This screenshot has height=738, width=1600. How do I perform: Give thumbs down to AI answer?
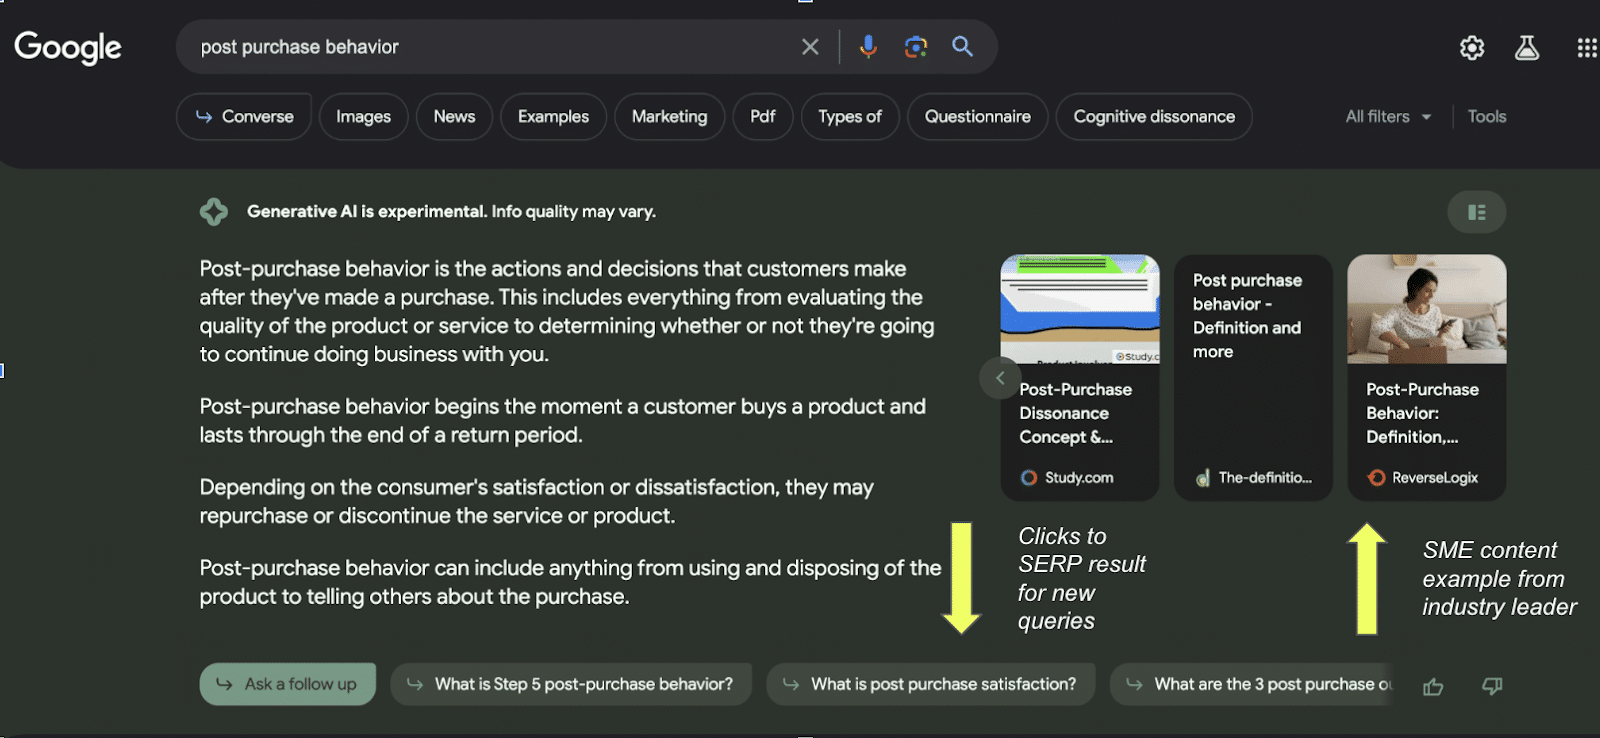click(x=1492, y=686)
